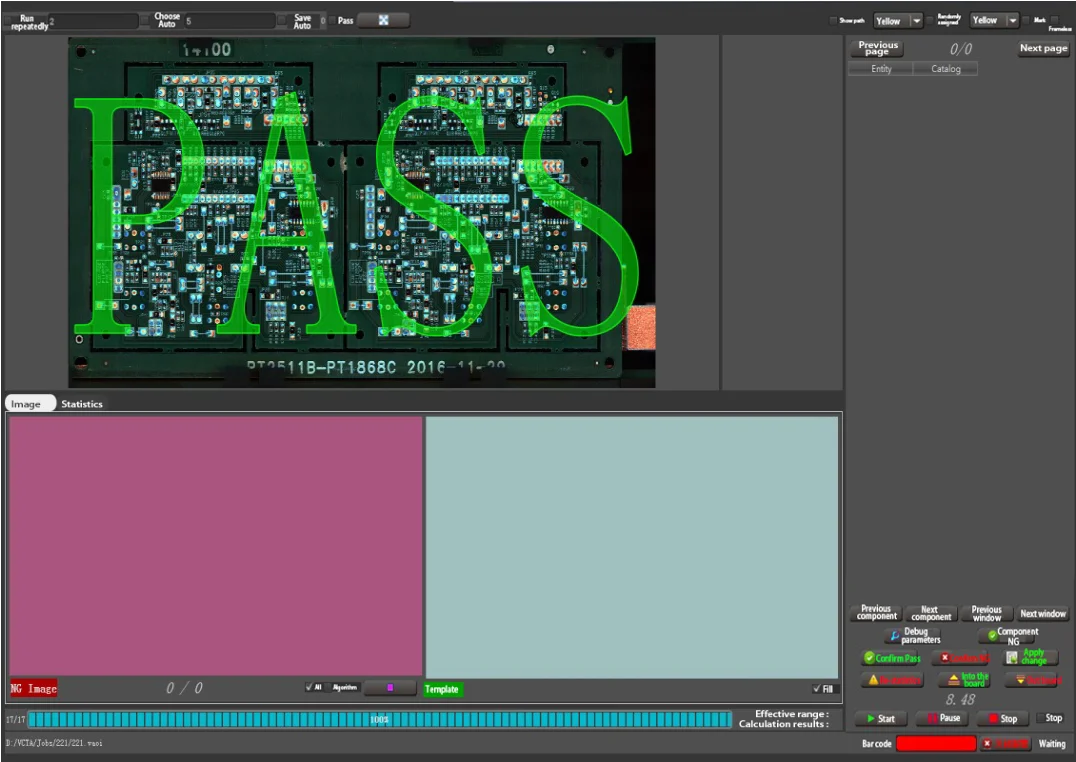Switch to the Statistics tab
The width and height of the screenshot is (1076, 762).
[82, 404]
